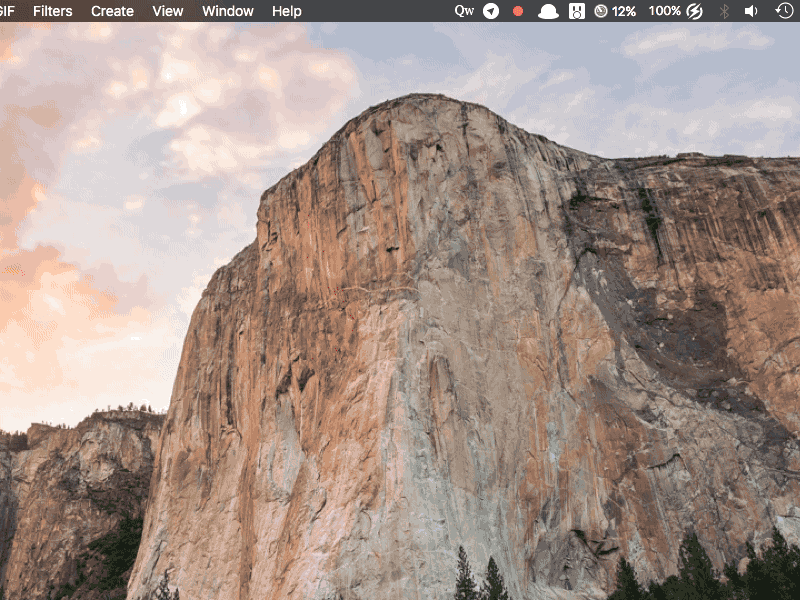The height and width of the screenshot is (600, 800).
Task: Open the Bluetooth menu bar icon
Action: [x=724, y=11]
